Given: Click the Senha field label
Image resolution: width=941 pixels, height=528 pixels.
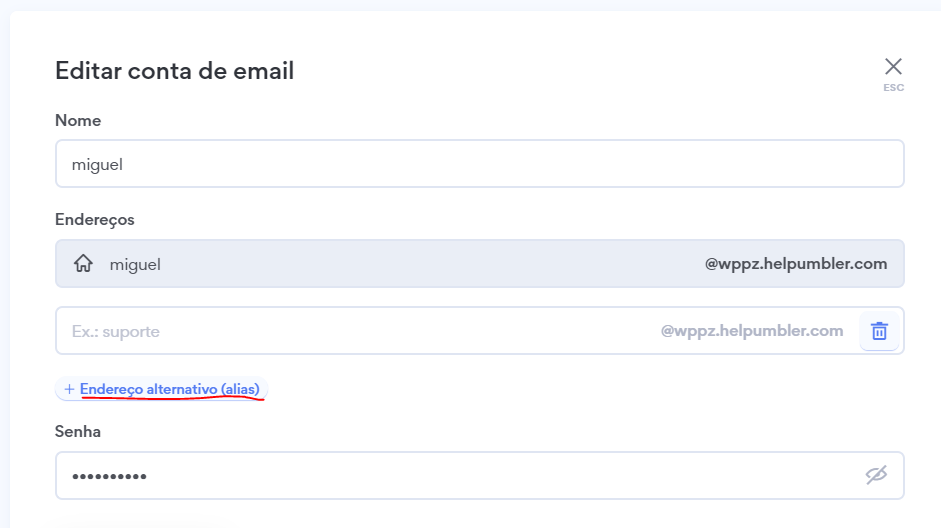Looking at the screenshot, I should (x=78, y=431).
